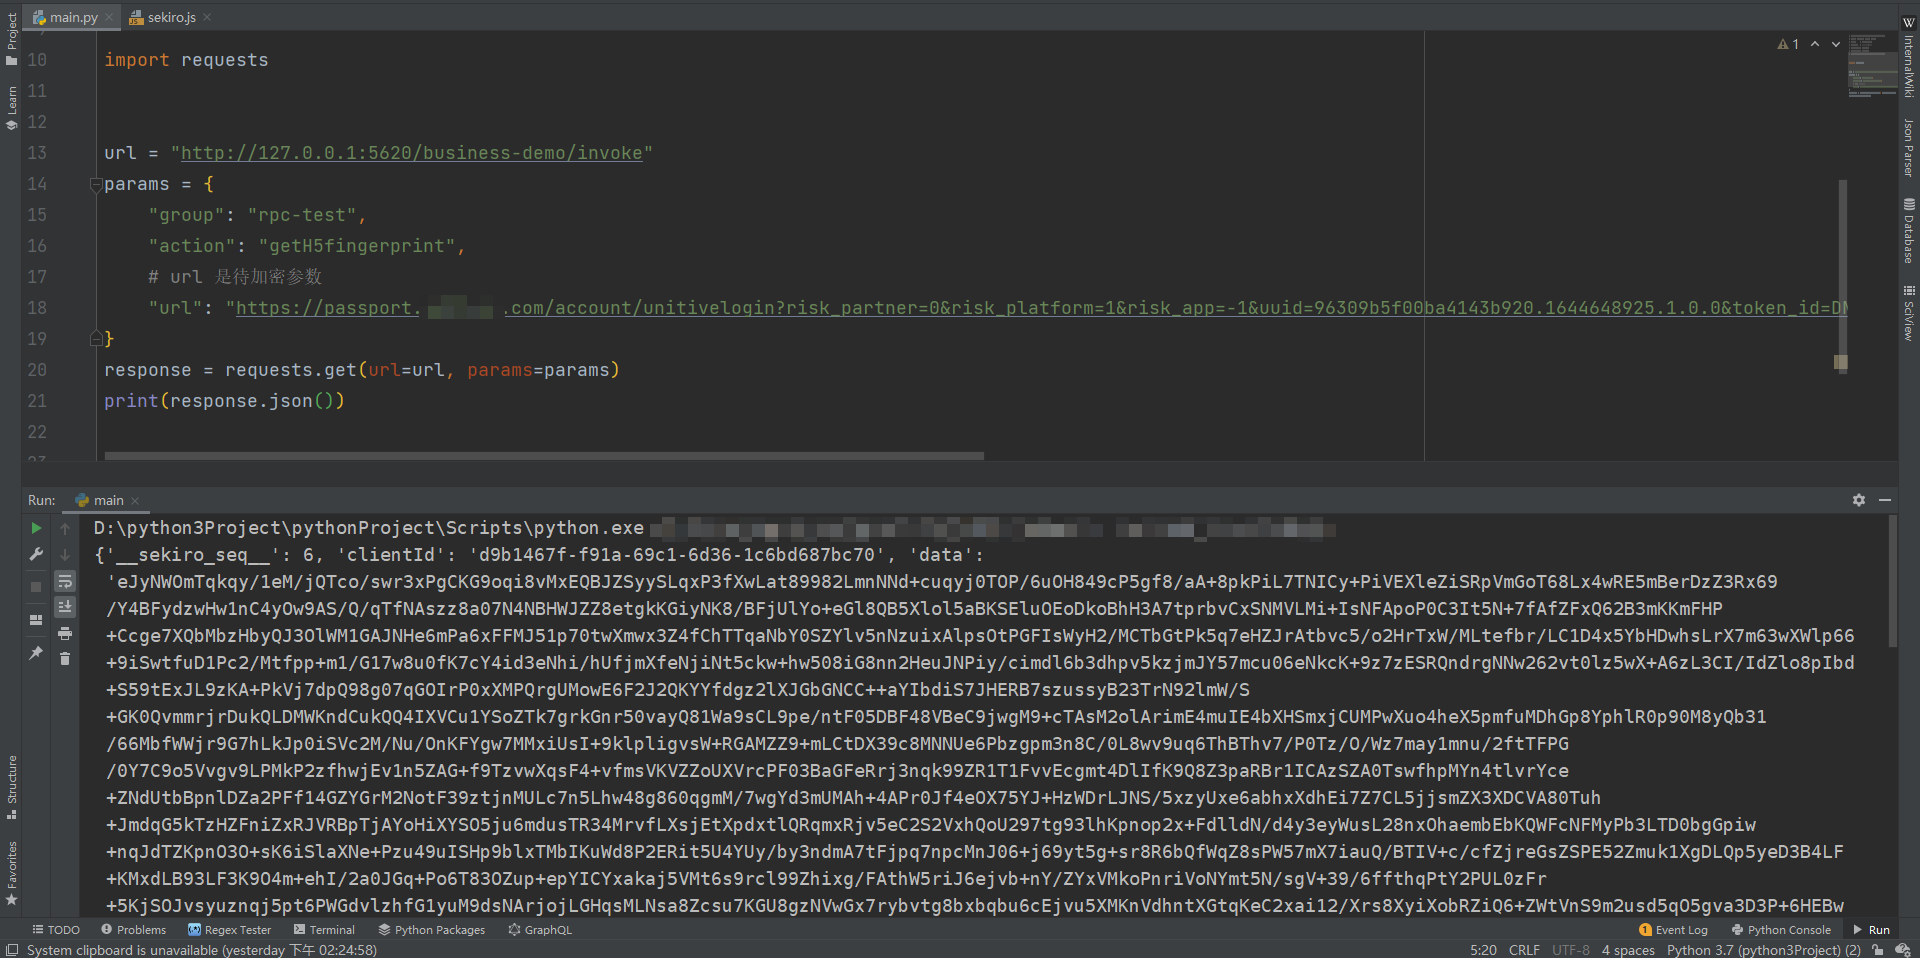Open the Structure tool window

click(11, 787)
